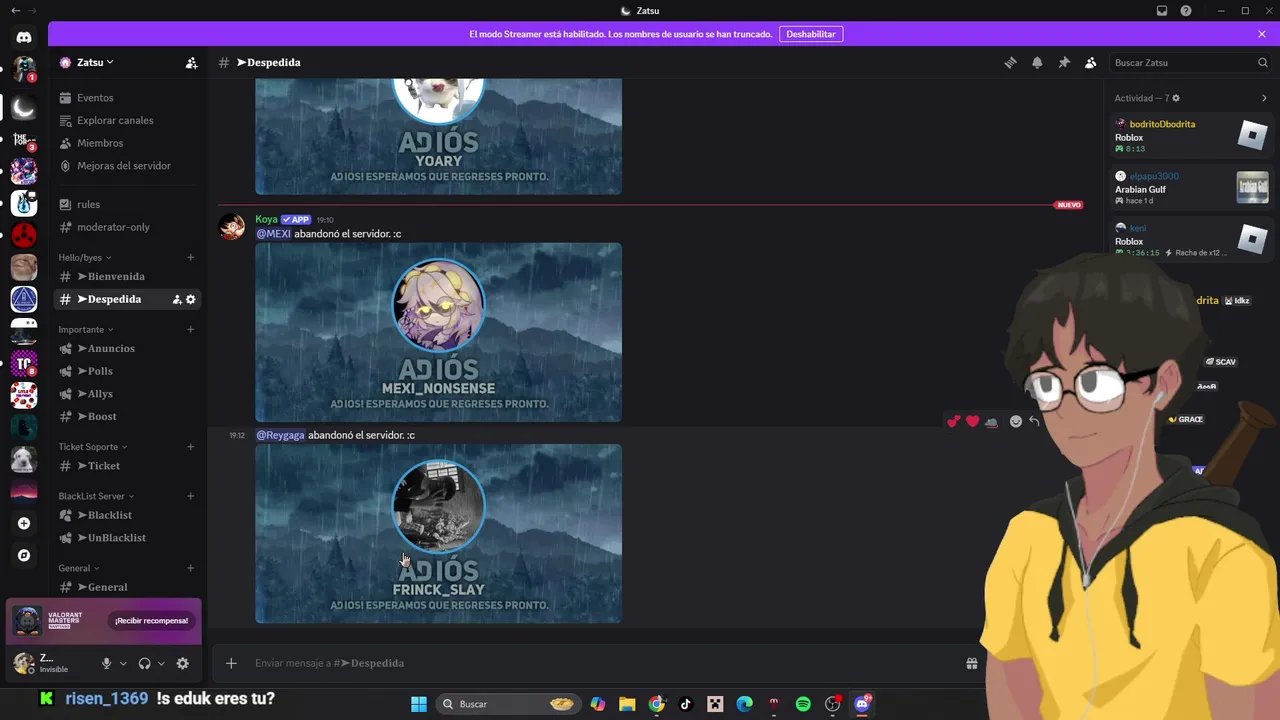Viewport: 1280px width, 720px height.
Task: Create invite icon on Despedida channel
Action: (x=177, y=299)
